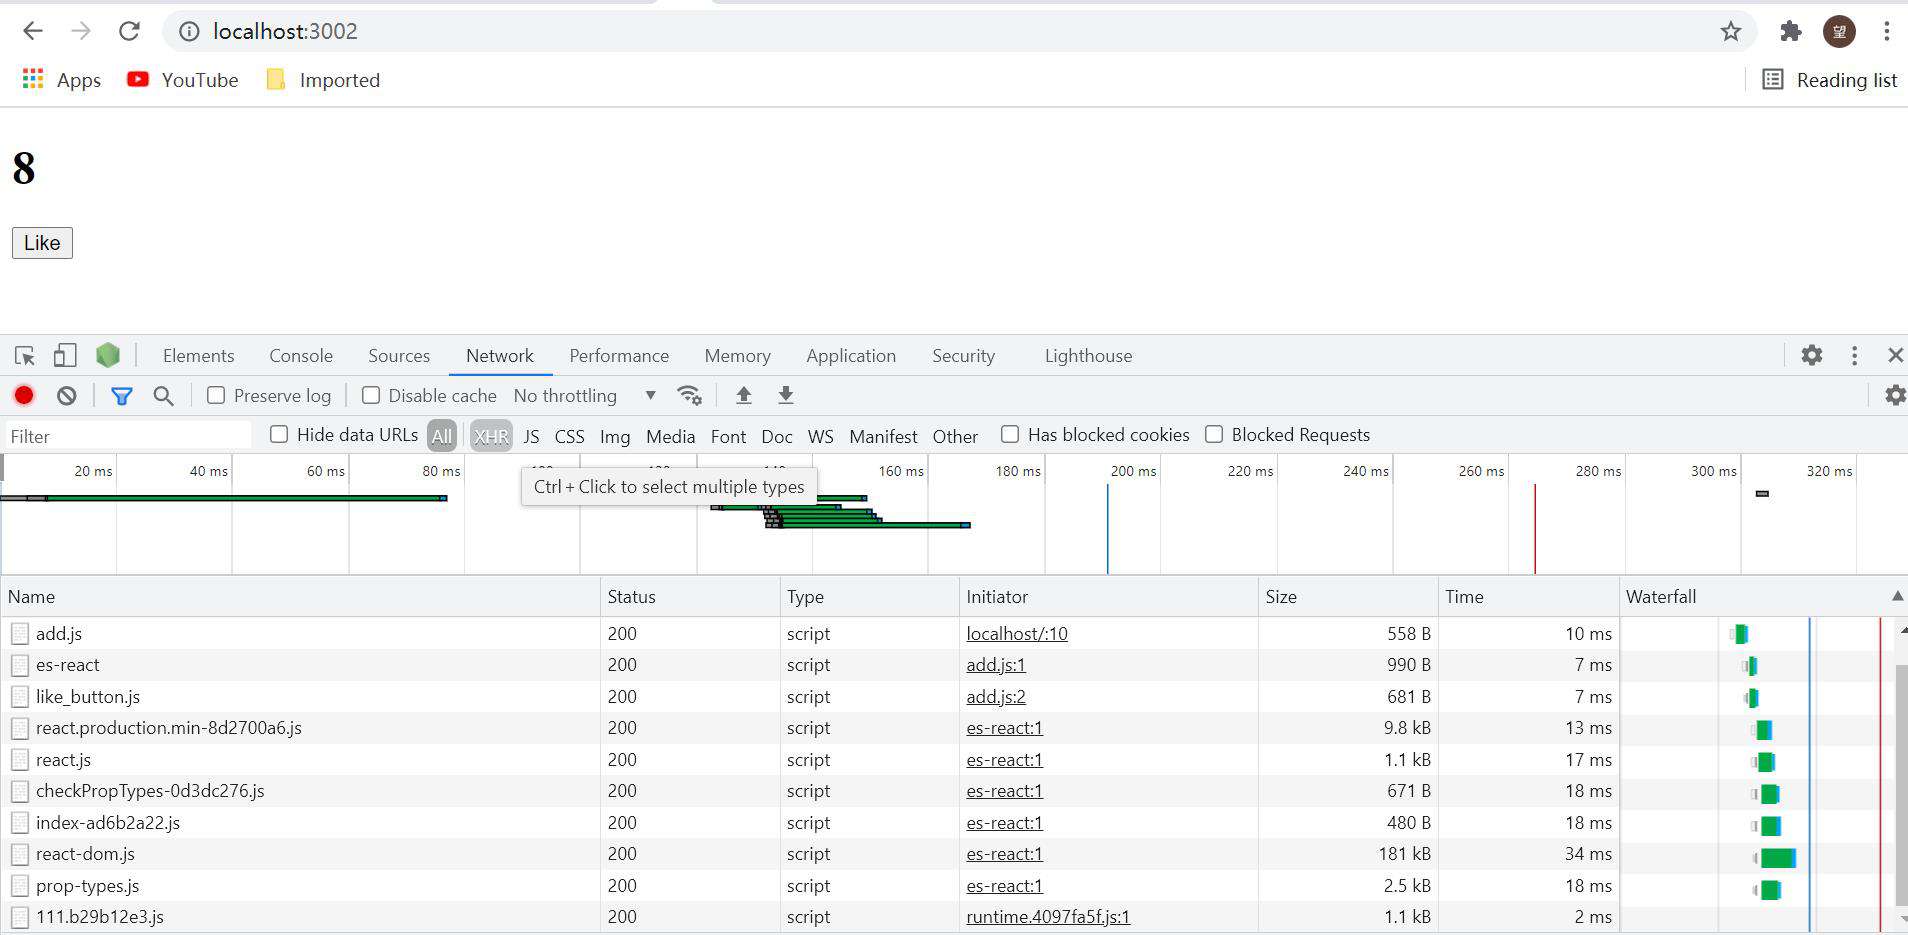Filter requests by Doc type

point(776,436)
